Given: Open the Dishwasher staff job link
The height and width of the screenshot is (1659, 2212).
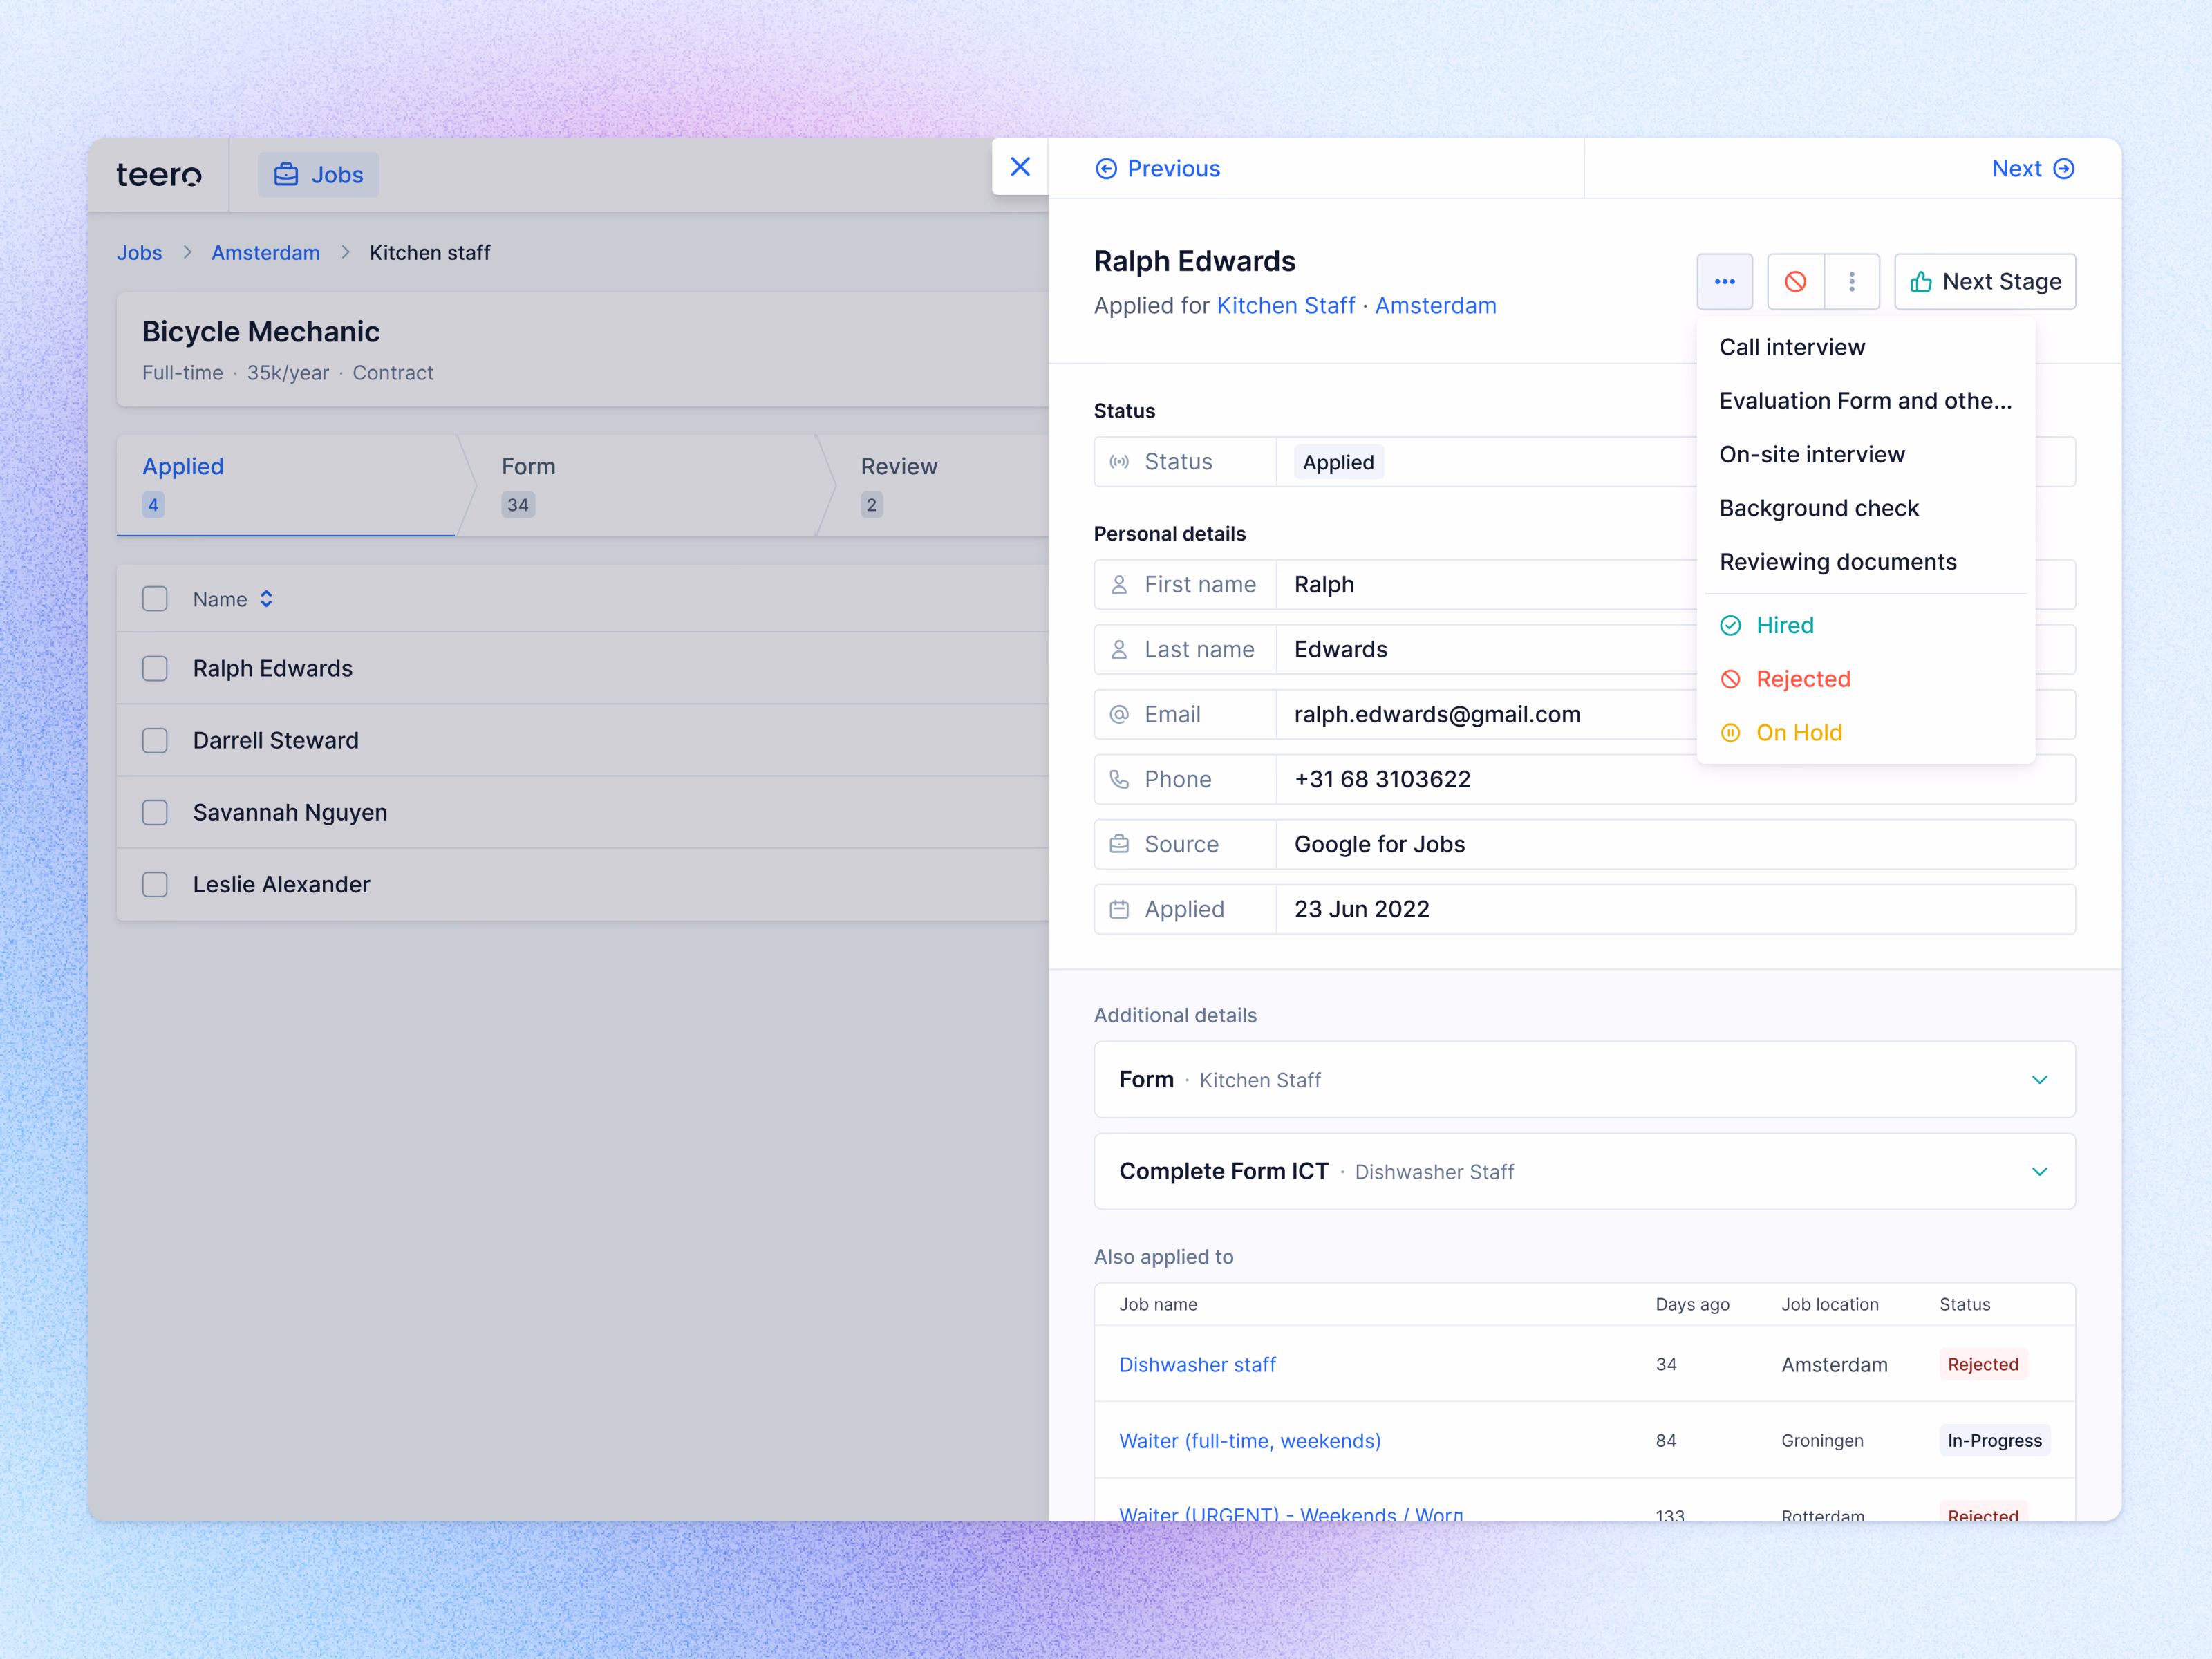Looking at the screenshot, I should (x=1197, y=1365).
